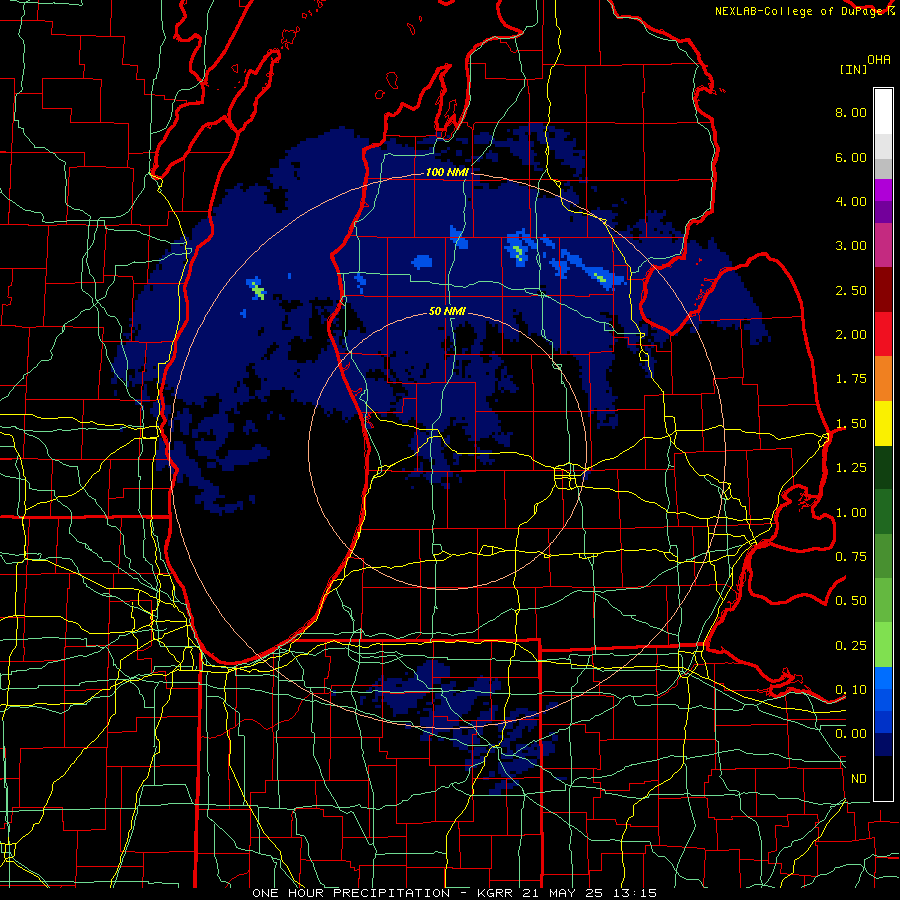Viewport: 900px width, 900px height.
Task: Click the 6.00 legend value
Action: click(851, 157)
